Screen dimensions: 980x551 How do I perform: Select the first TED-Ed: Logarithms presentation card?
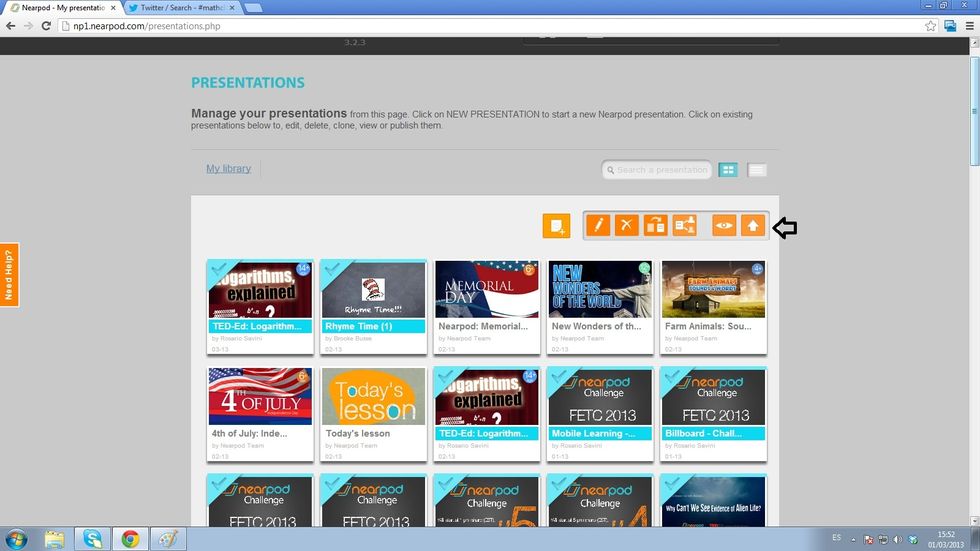click(260, 307)
